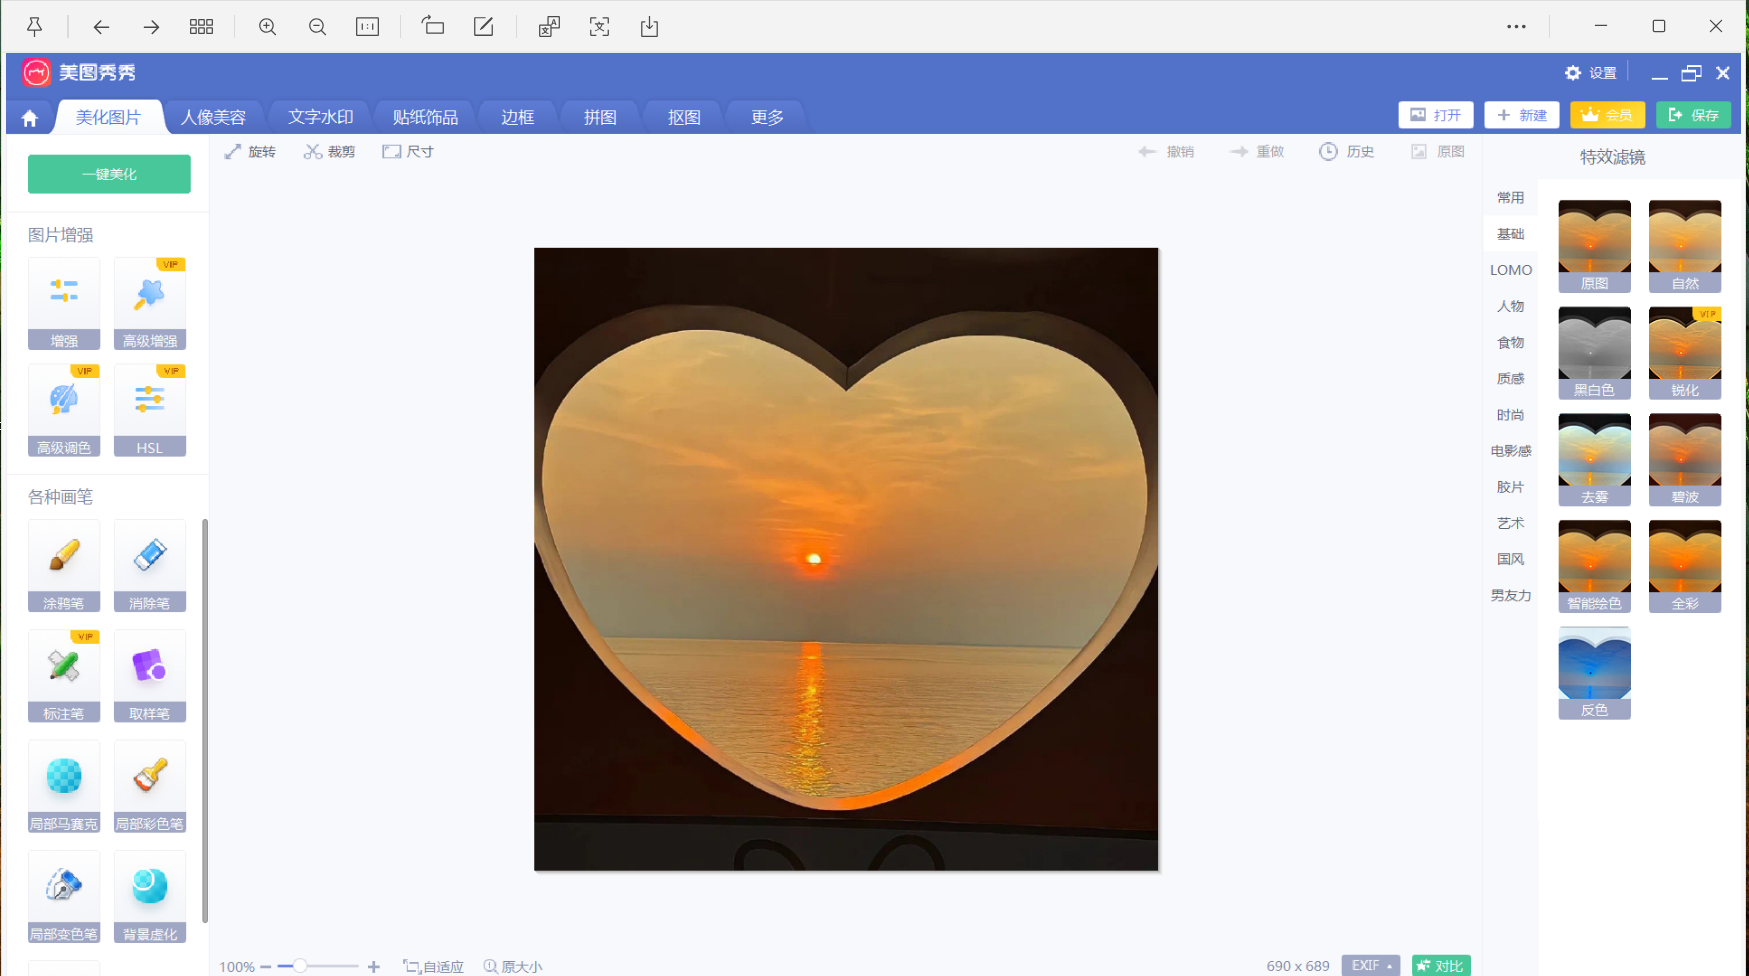Screen dimensions: 1749x976
Task: Click the 一键美化 one-click beautify button
Action: tap(109, 174)
